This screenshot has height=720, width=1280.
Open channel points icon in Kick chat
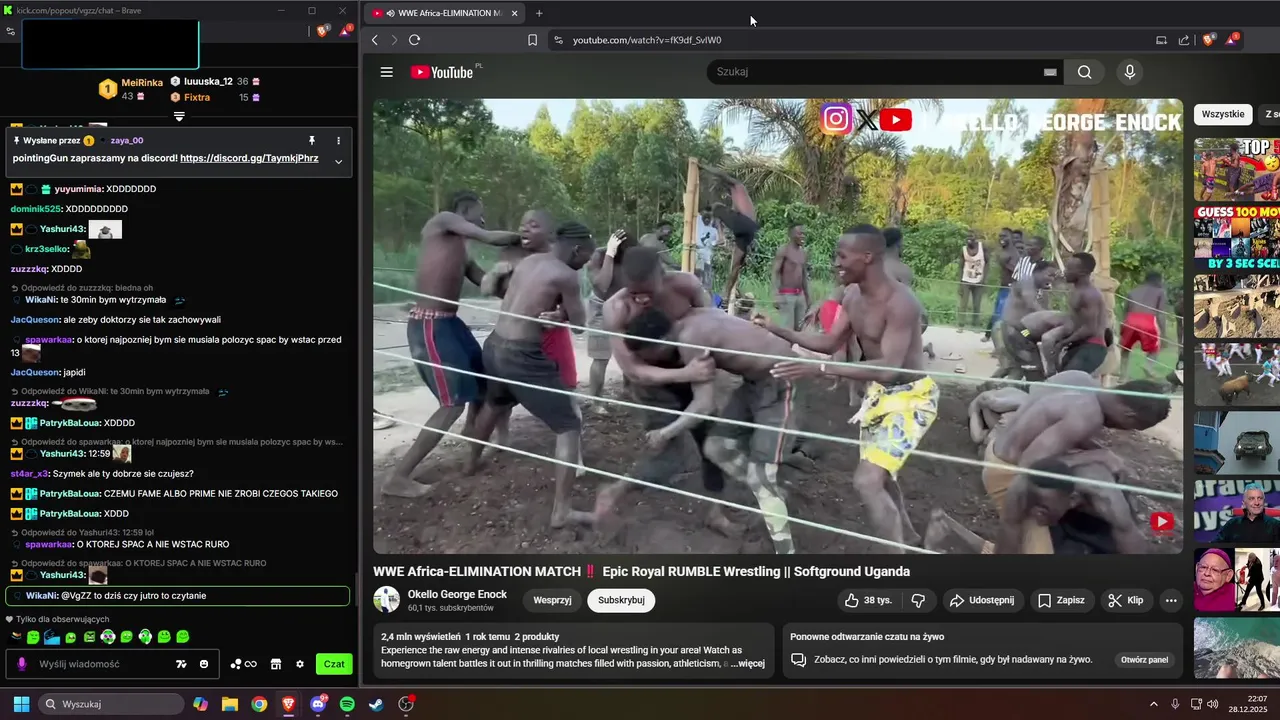pos(244,664)
